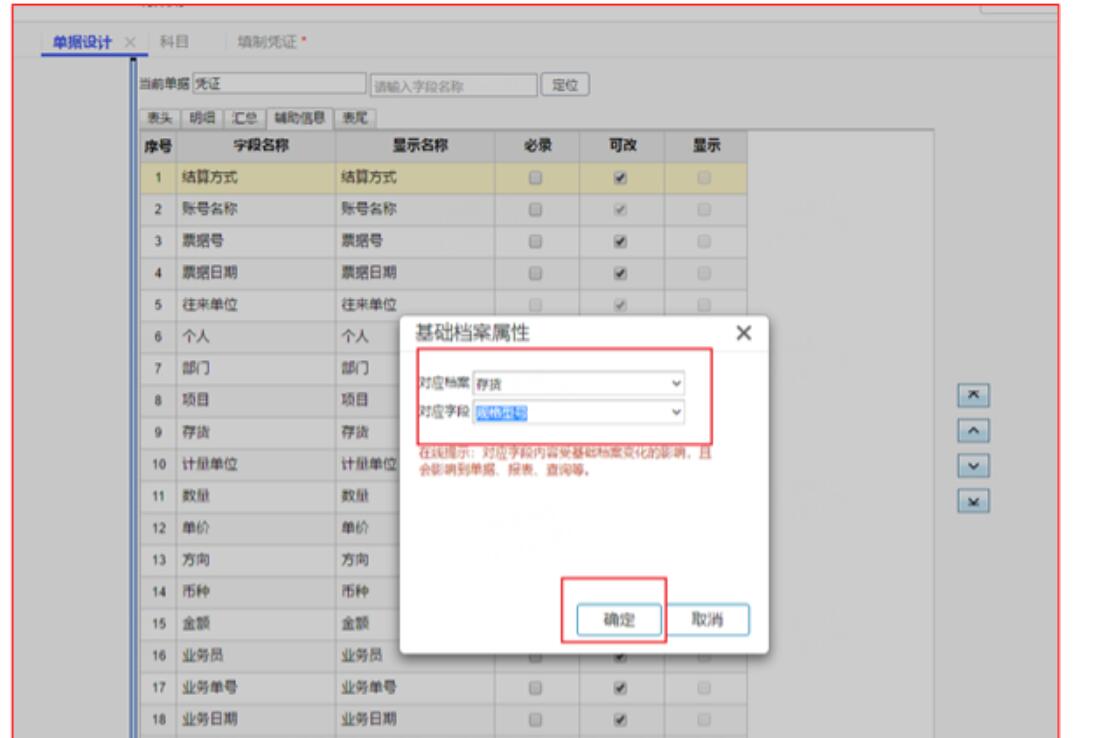Click the 显示 column header
This screenshot has height=738, width=1105.
pyautogui.click(x=705, y=146)
